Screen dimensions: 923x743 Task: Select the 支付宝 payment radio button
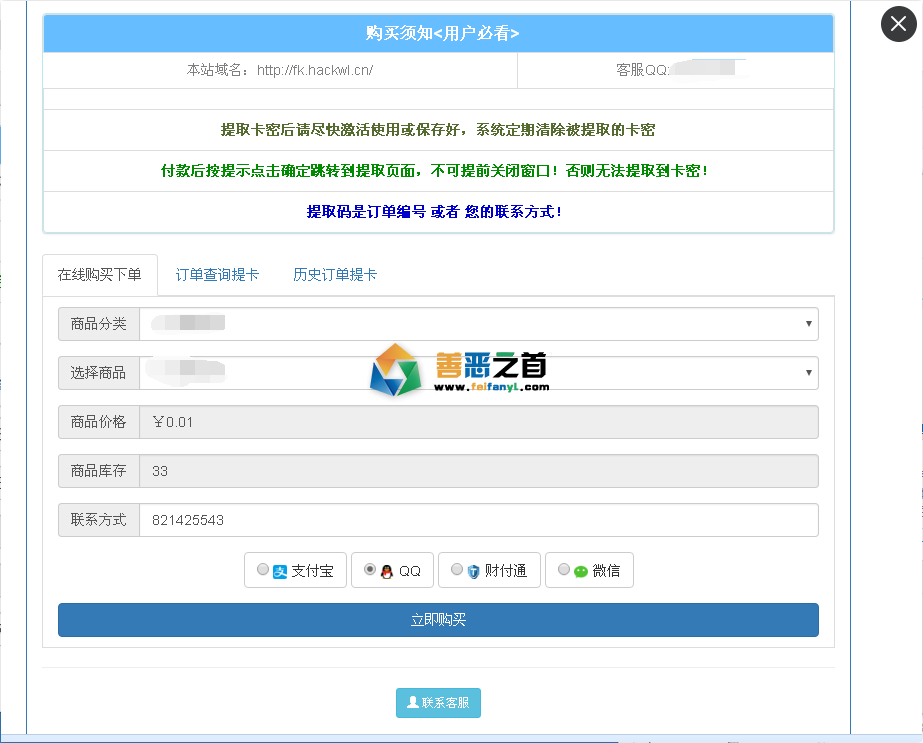[263, 570]
